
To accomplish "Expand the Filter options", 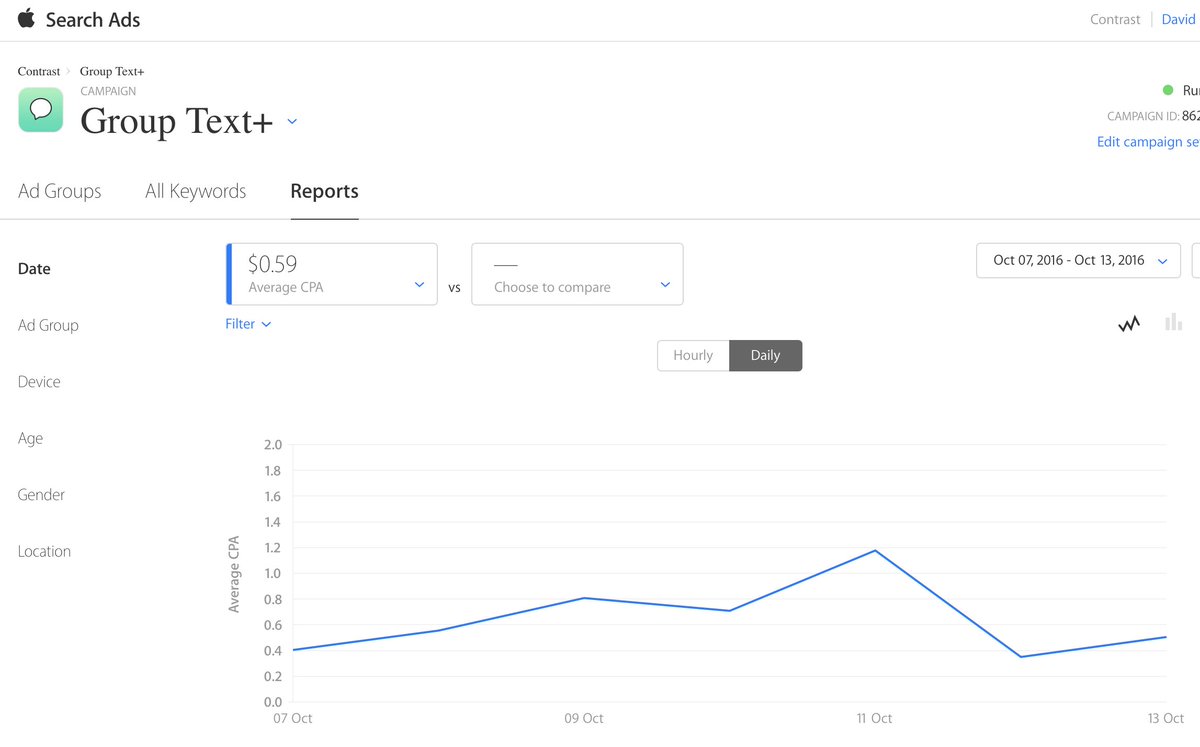I will (x=248, y=324).
